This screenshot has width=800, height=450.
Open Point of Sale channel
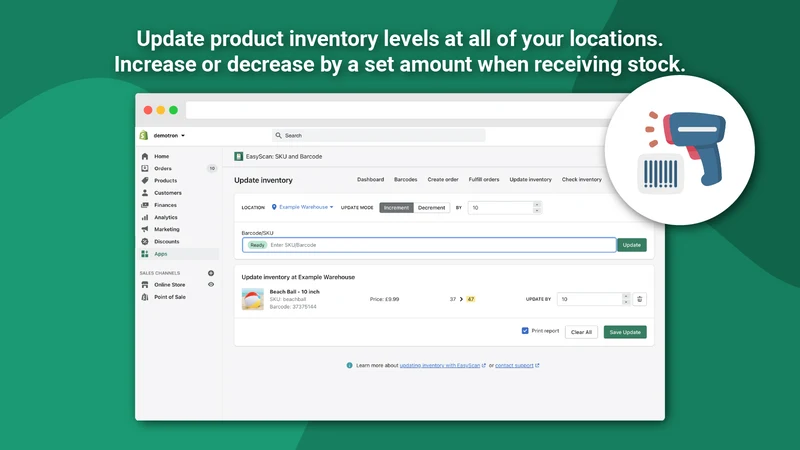pyautogui.click(x=169, y=297)
